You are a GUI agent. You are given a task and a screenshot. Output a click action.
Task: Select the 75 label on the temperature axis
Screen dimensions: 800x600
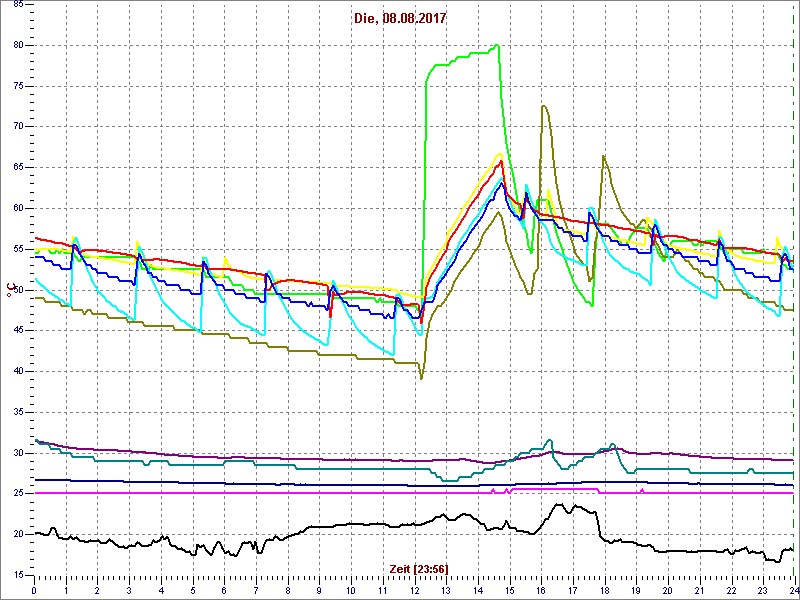[17, 86]
